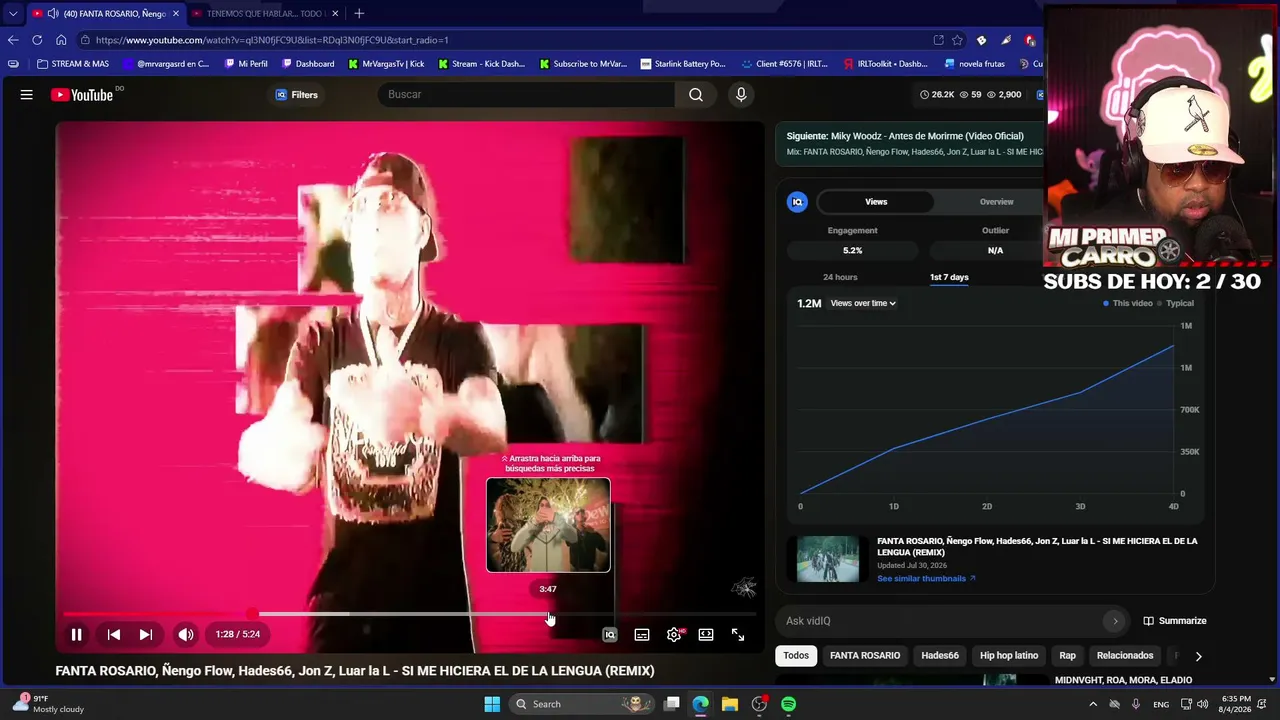Click the Summarize button
Viewport: 1280px width, 720px height.
1175,621
